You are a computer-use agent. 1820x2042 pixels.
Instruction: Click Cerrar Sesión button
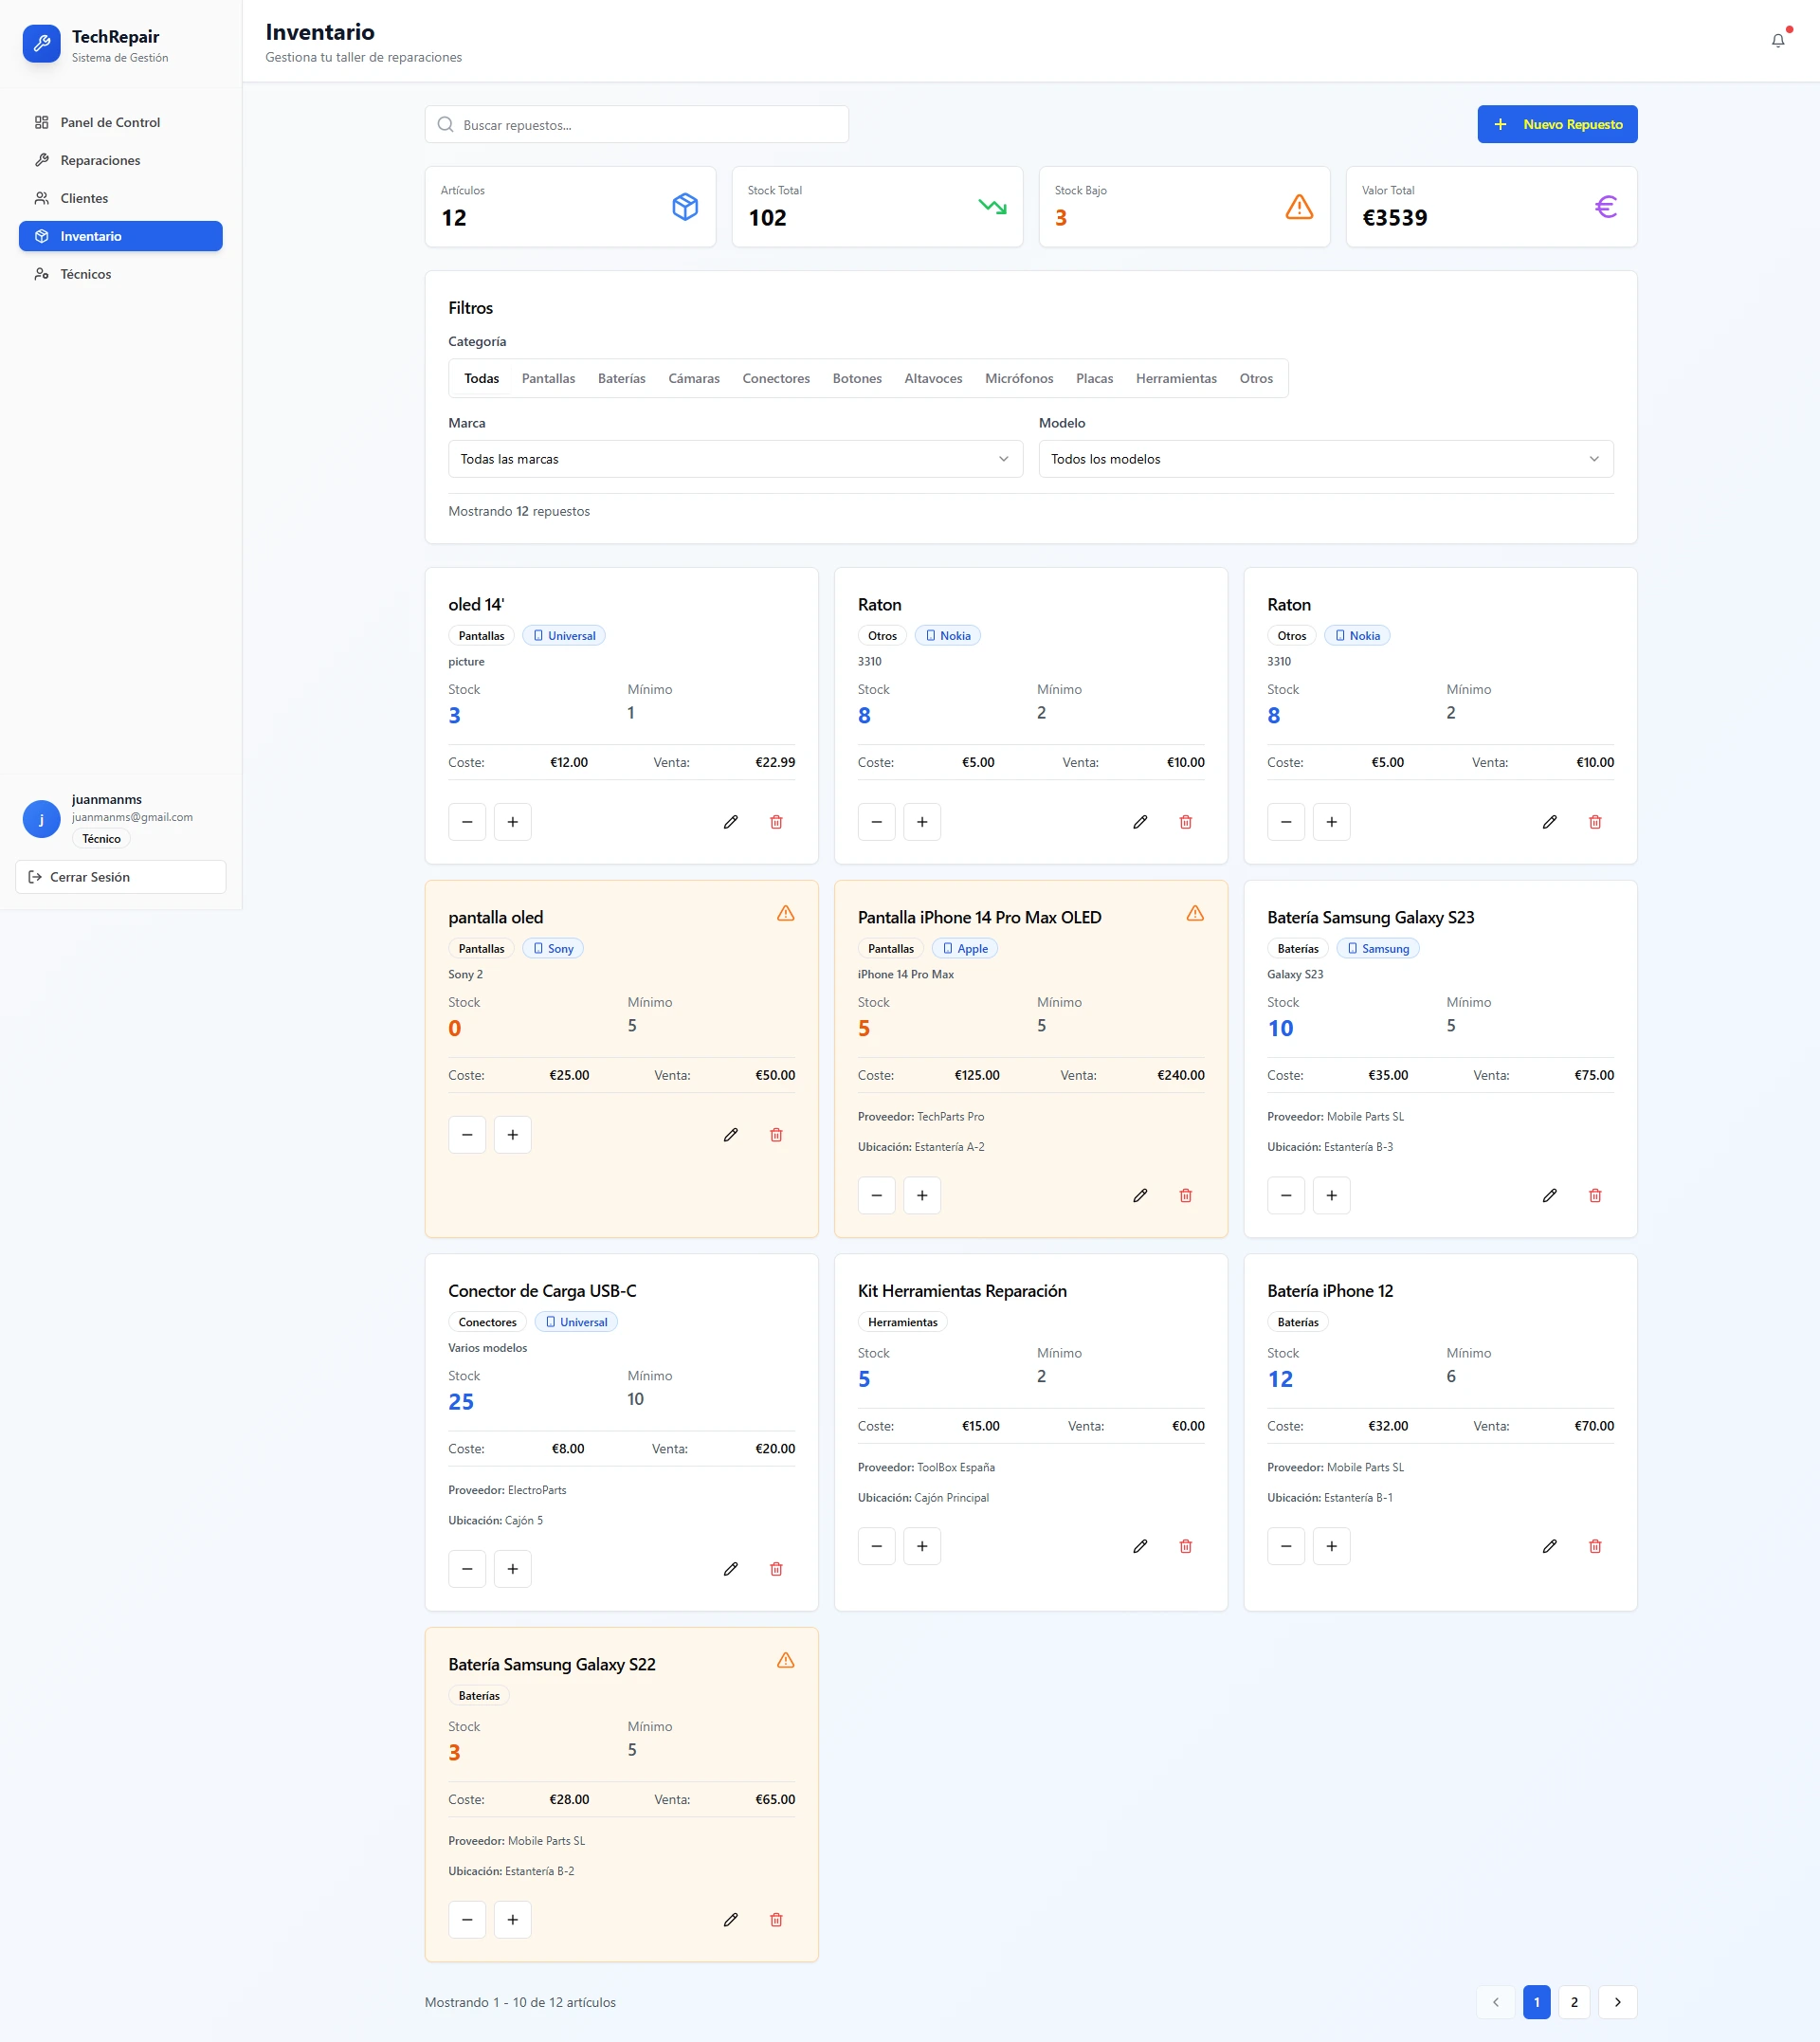[x=121, y=877]
